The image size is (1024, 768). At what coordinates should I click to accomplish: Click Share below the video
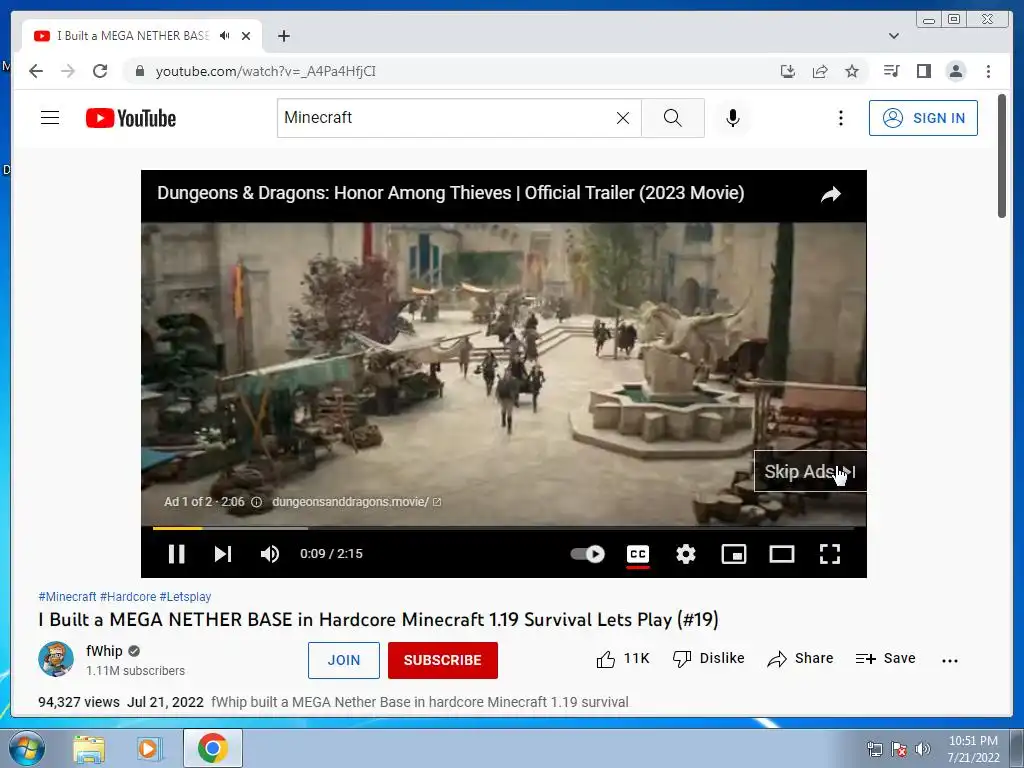click(x=800, y=658)
